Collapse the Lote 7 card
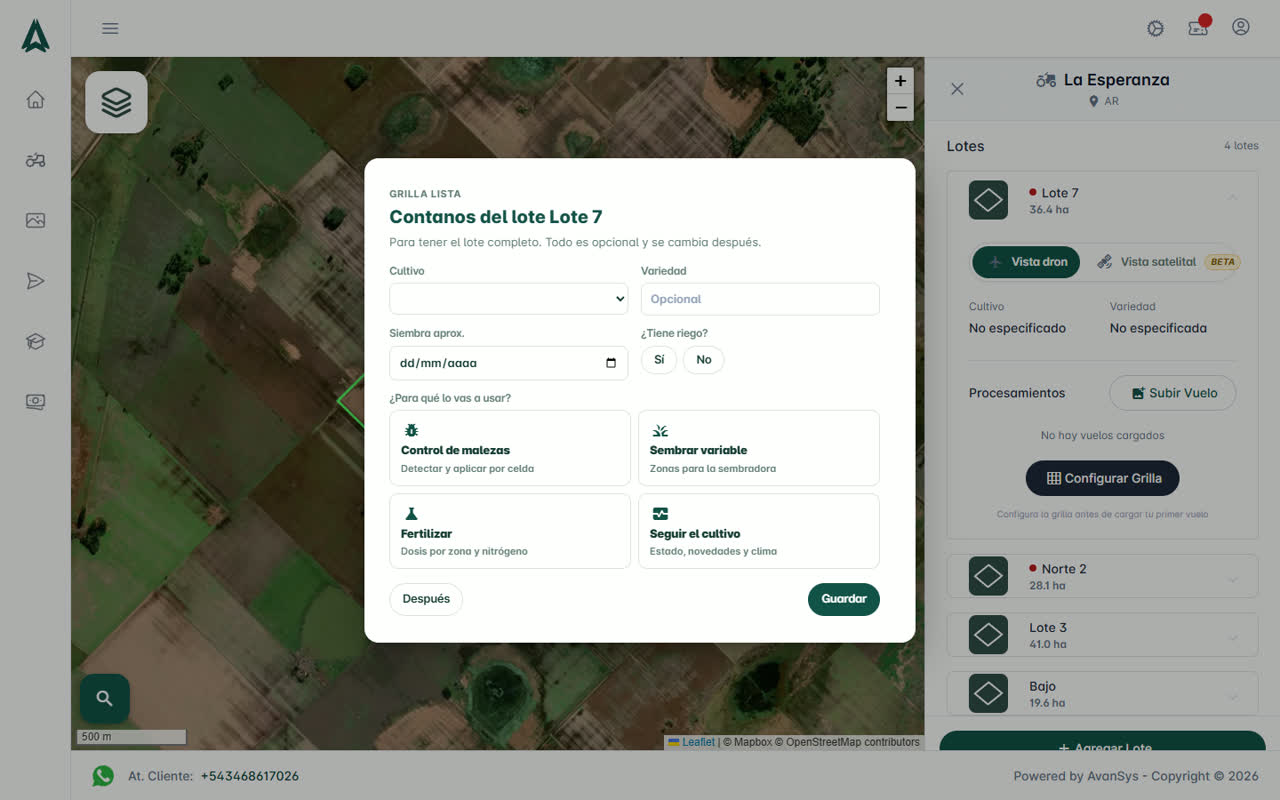This screenshot has width=1280, height=800. [1232, 198]
